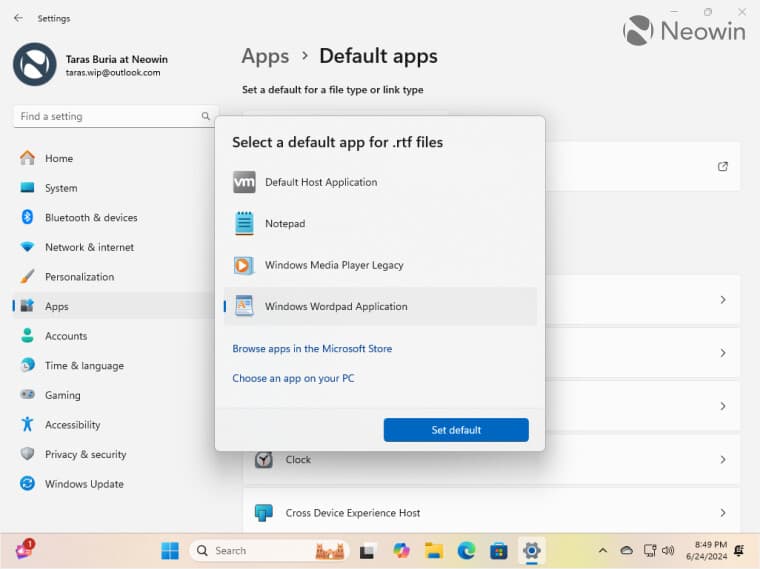
Task: Click the back arrow in Settings header
Action: (18, 18)
